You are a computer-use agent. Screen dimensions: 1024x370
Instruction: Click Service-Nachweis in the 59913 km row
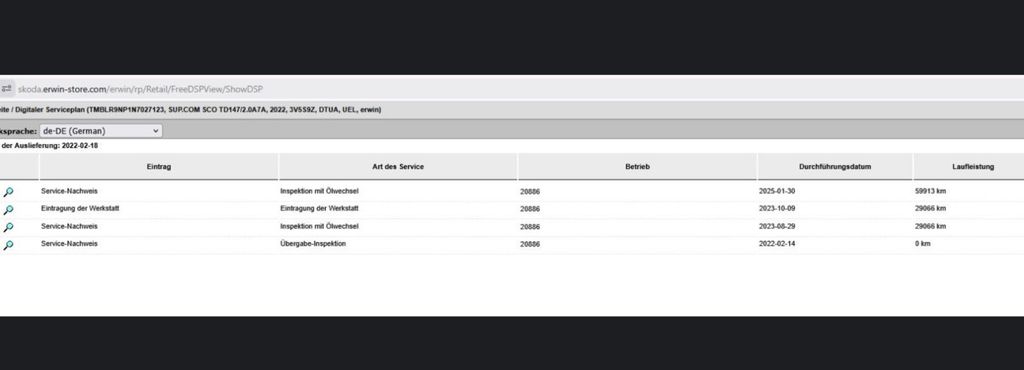tap(69, 191)
